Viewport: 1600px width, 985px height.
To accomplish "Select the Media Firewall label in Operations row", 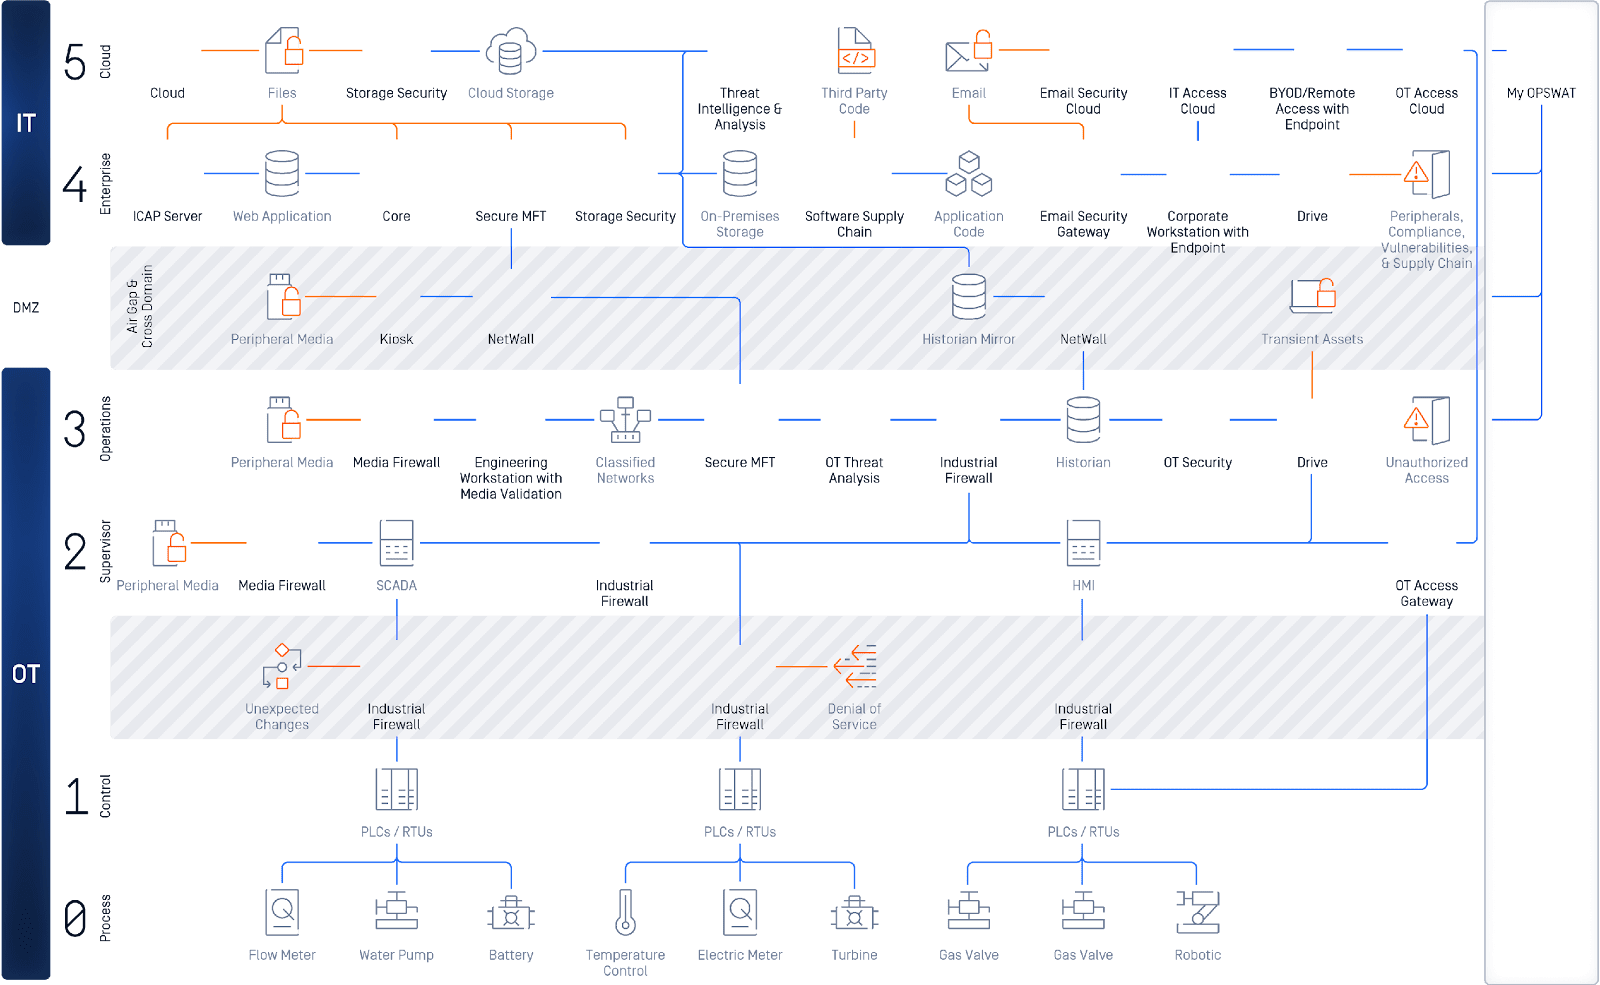I will pos(397,462).
